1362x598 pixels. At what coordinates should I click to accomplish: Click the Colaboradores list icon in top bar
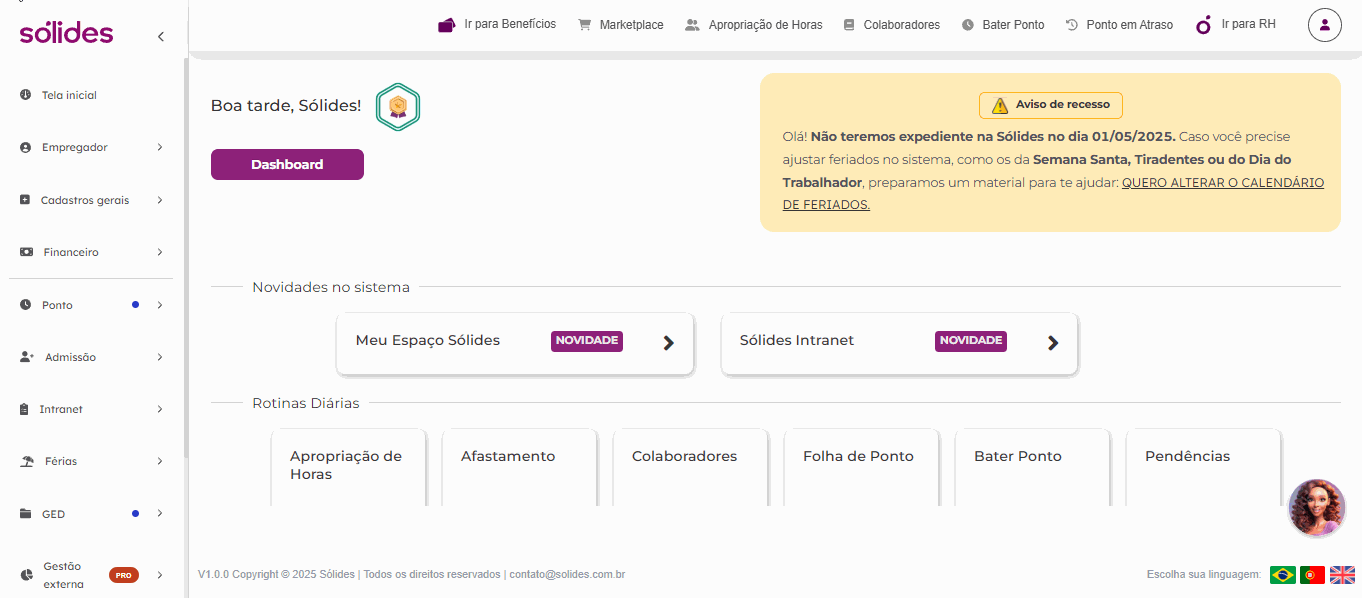click(849, 25)
